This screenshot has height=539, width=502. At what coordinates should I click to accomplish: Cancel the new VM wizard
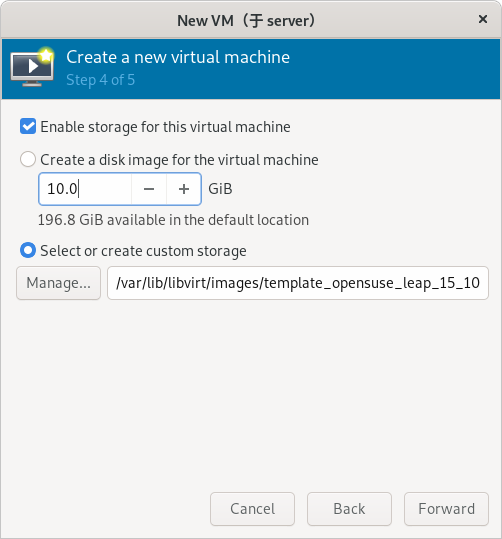pyautogui.click(x=252, y=509)
